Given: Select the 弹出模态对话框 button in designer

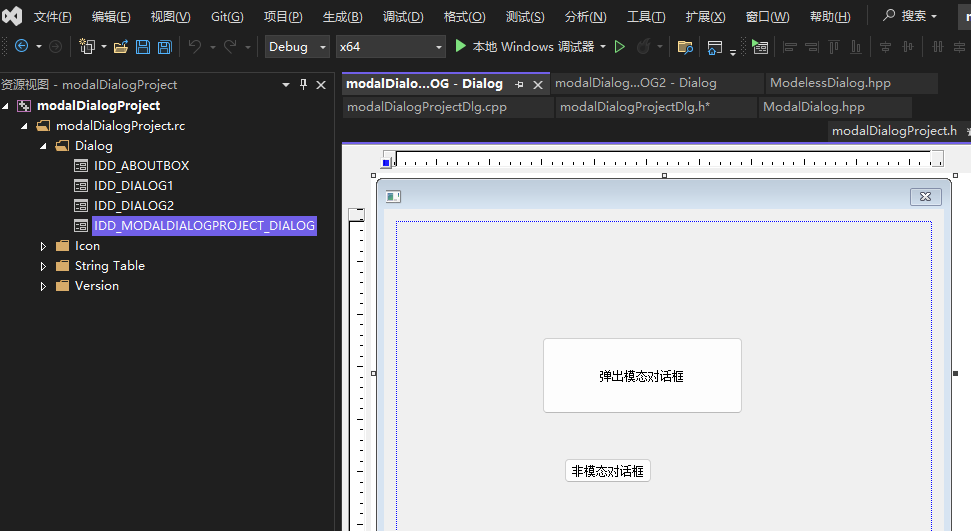Looking at the screenshot, I should [642, 375].
